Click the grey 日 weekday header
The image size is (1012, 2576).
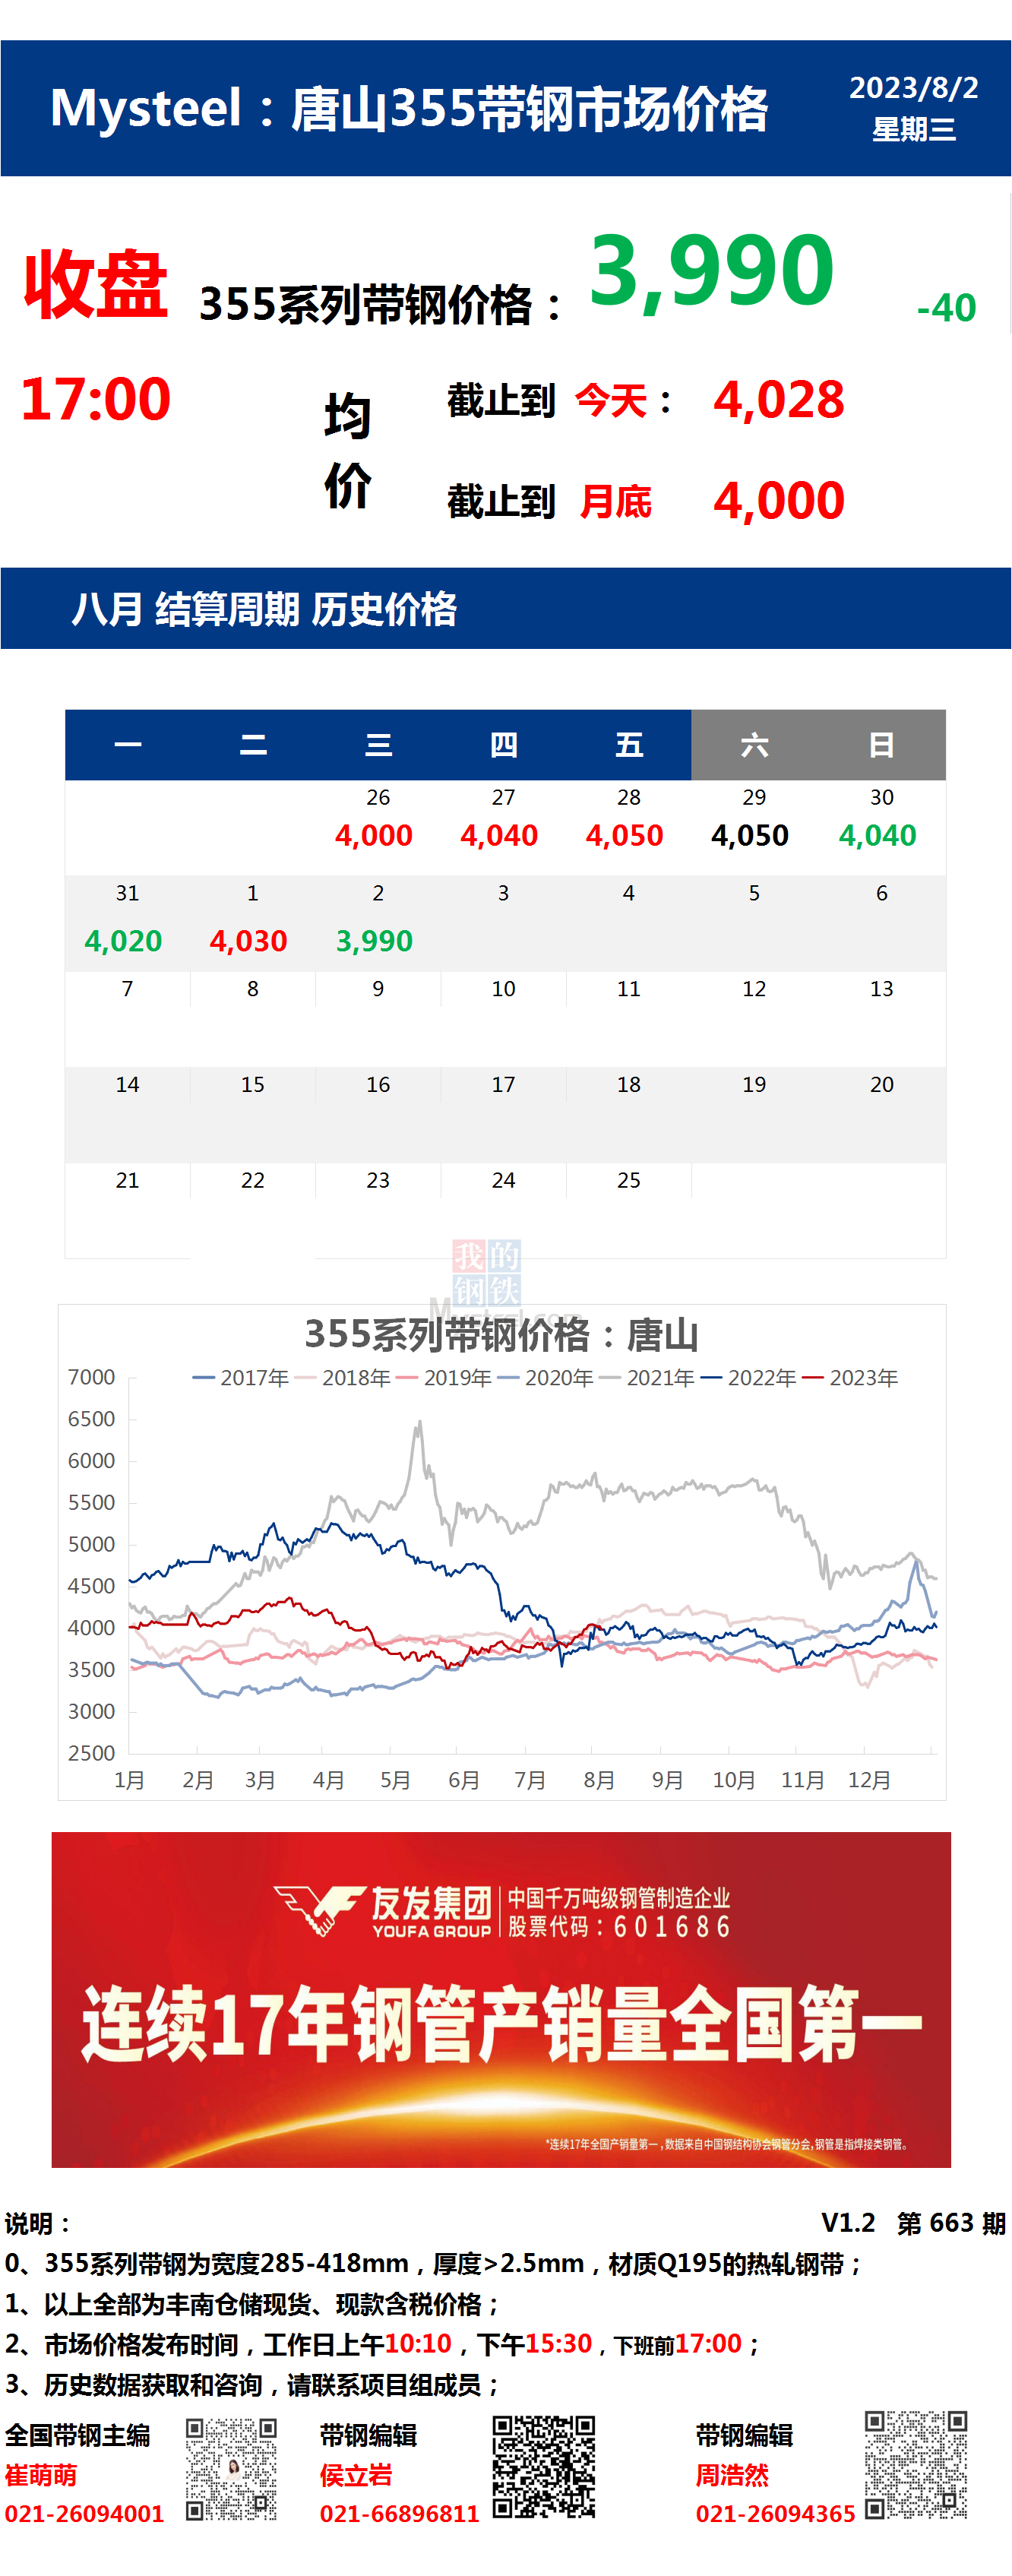pyautogui.click(x=881, y=745)
